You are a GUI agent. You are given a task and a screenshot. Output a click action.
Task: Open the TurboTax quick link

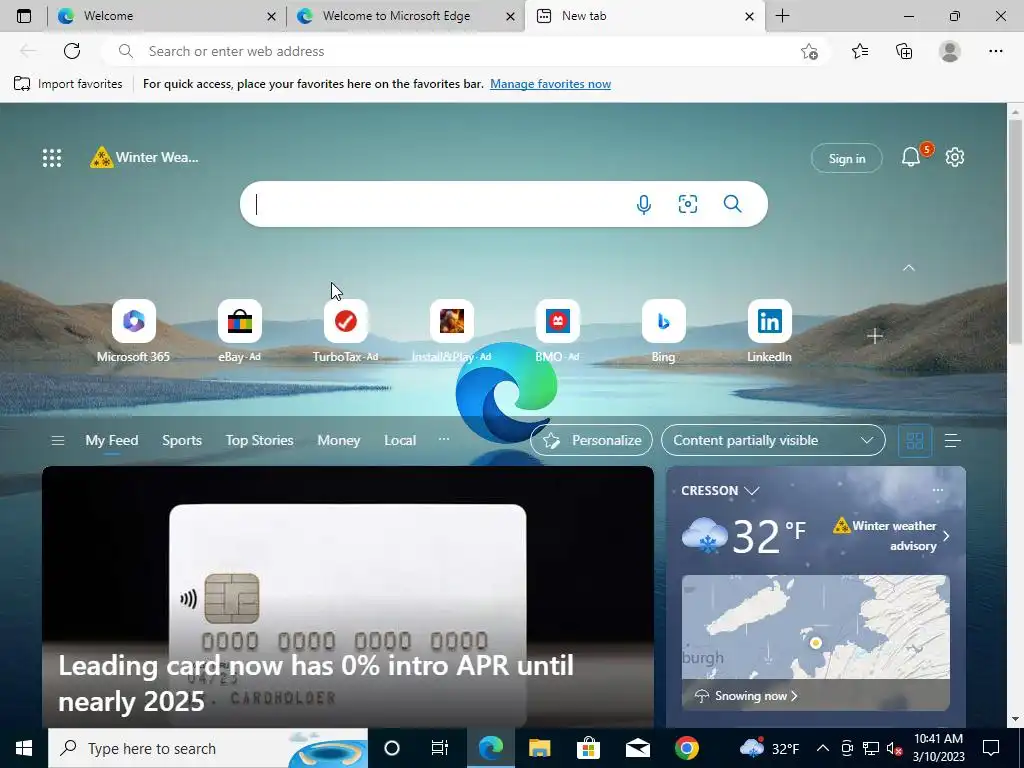345,331
